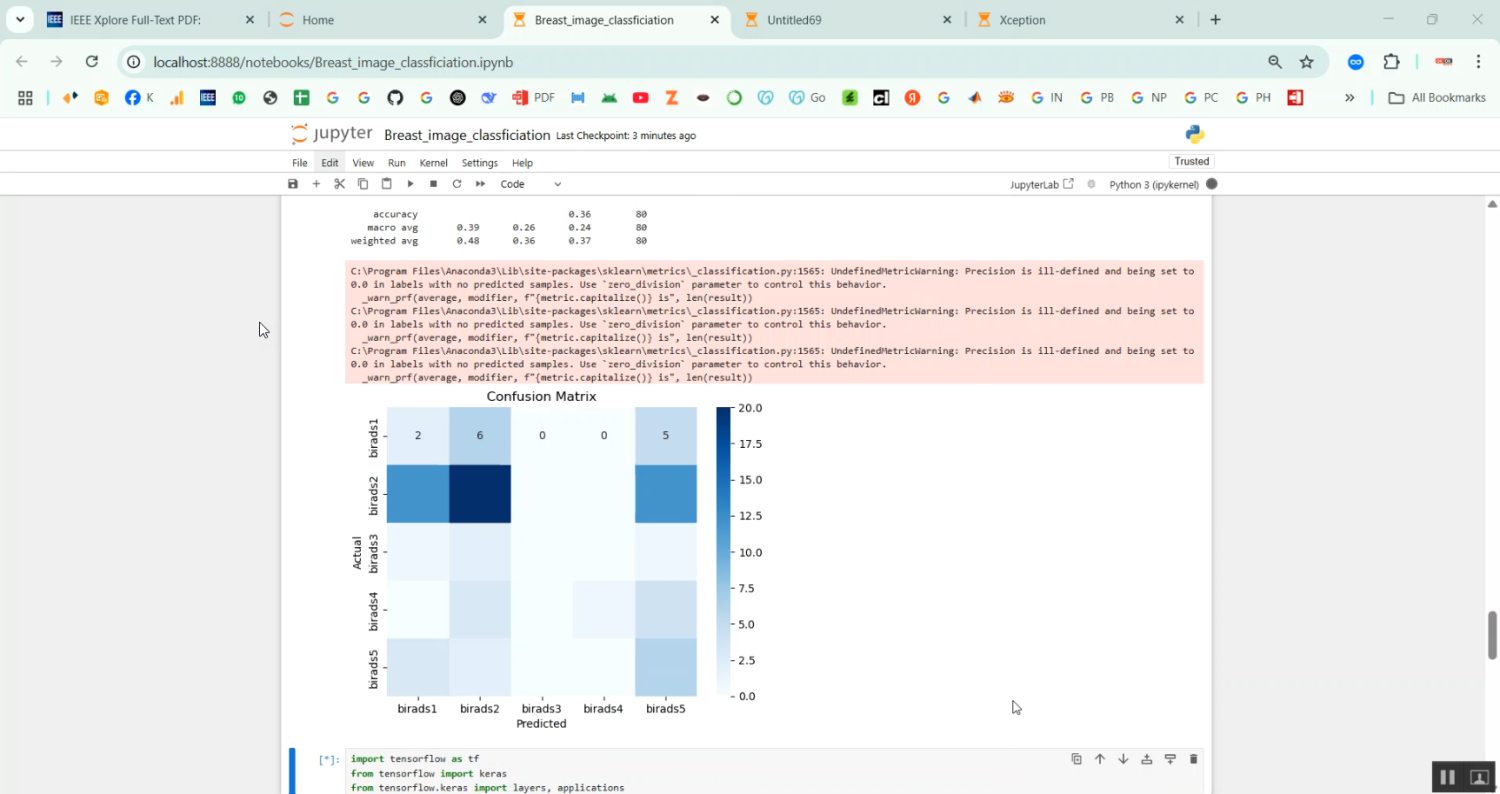Viewport: 1500px width, 794px height.
Task: Open the cell type dropdown showing Code
Action: click(530, 184)
